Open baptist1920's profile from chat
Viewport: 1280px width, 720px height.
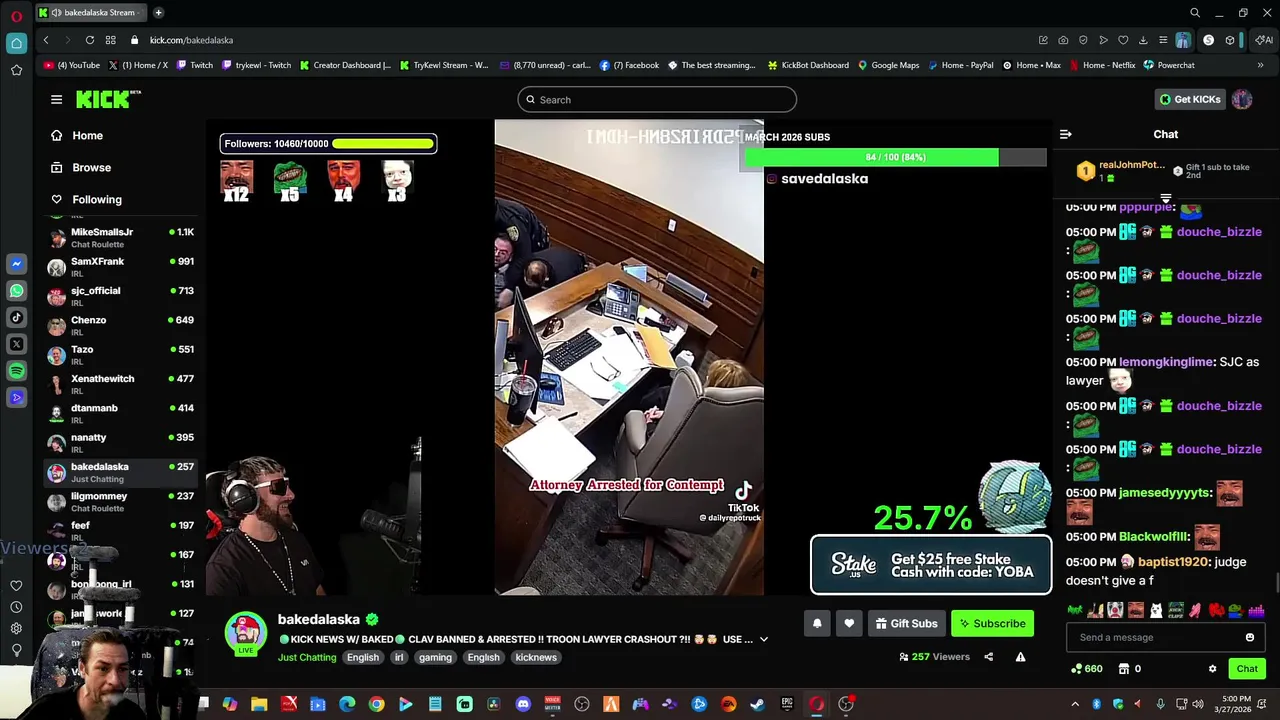pyautogui.click(x=1175, y=562)
